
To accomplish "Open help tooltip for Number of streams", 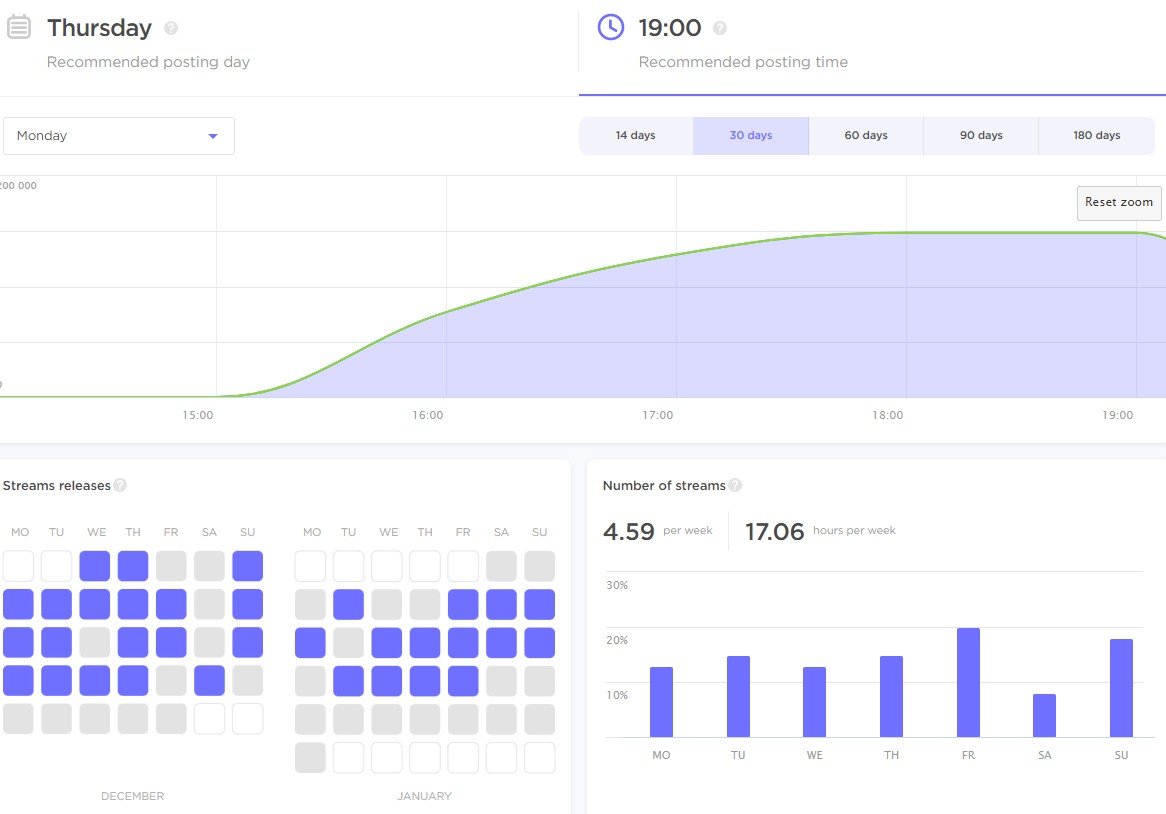I will (x=735, y=485).
